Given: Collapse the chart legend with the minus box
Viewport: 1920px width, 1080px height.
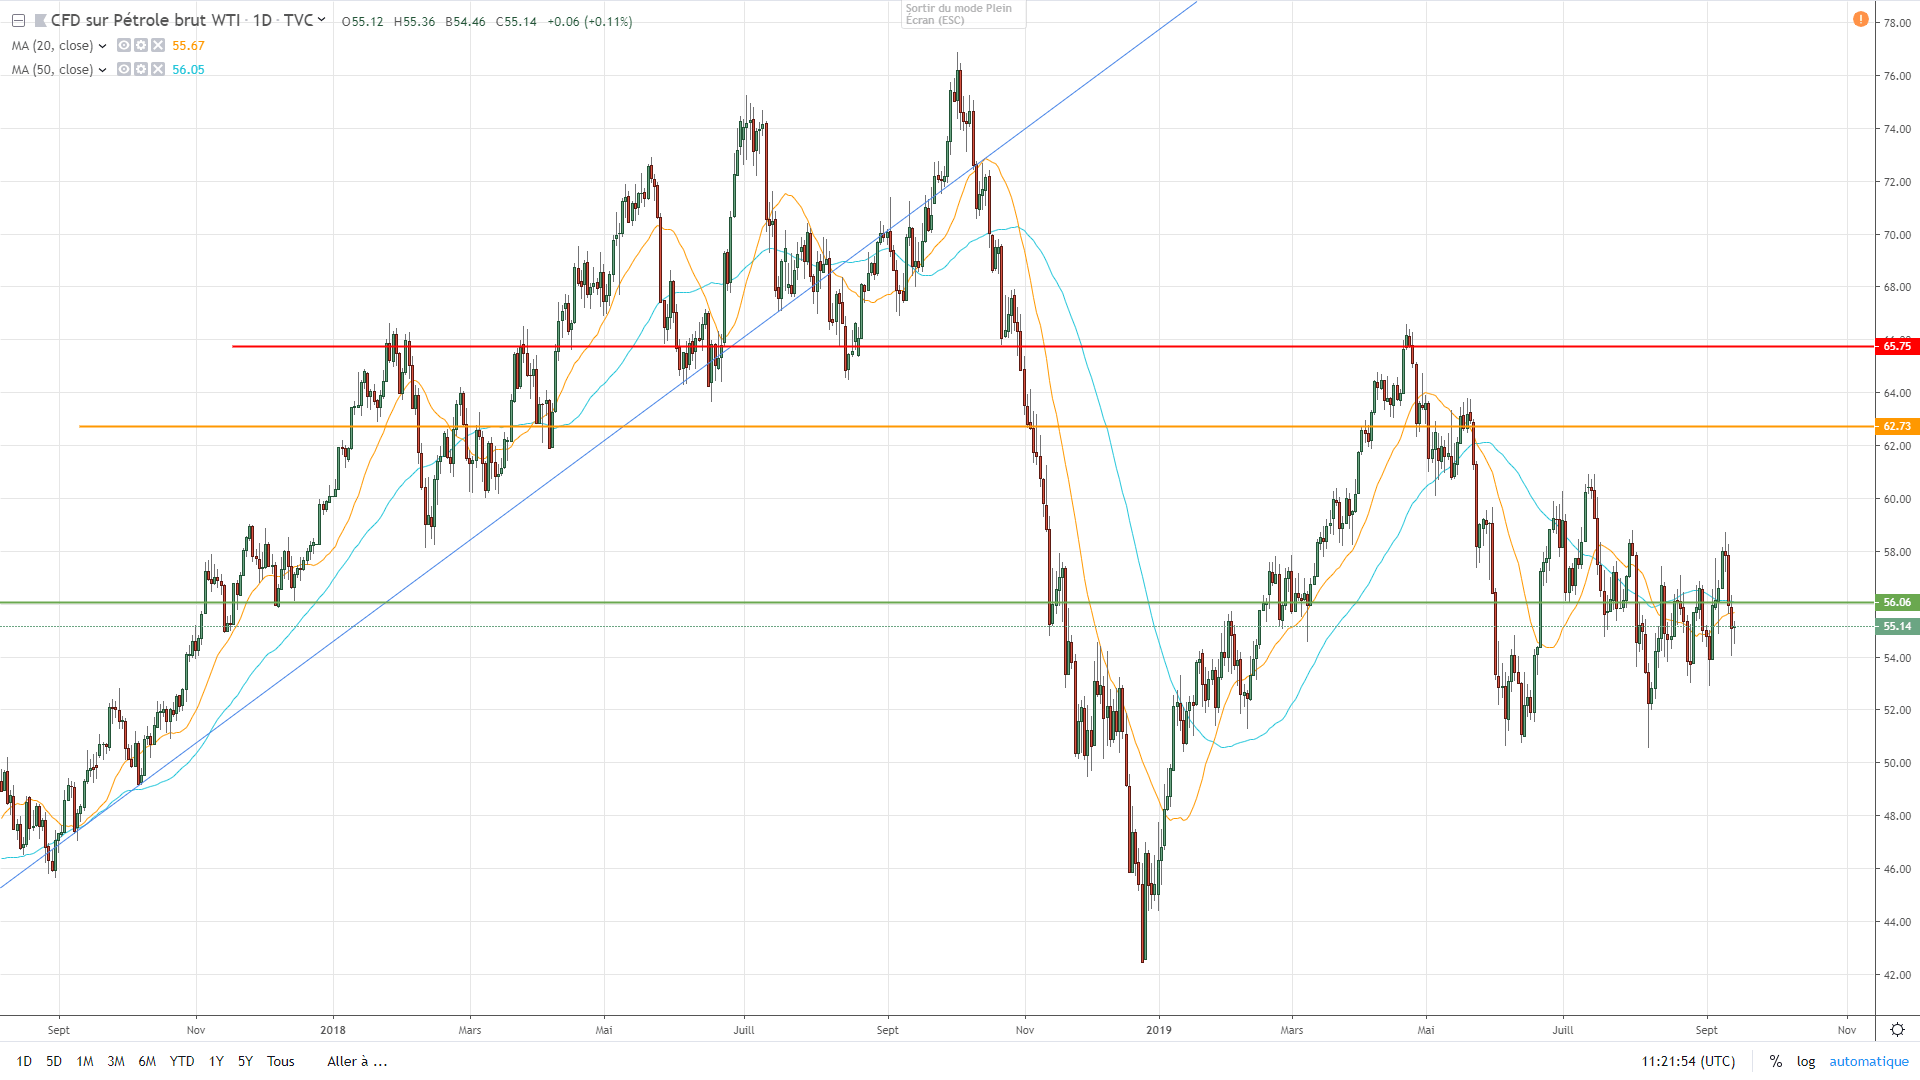Looking at the screenshot, I should 18,21.
